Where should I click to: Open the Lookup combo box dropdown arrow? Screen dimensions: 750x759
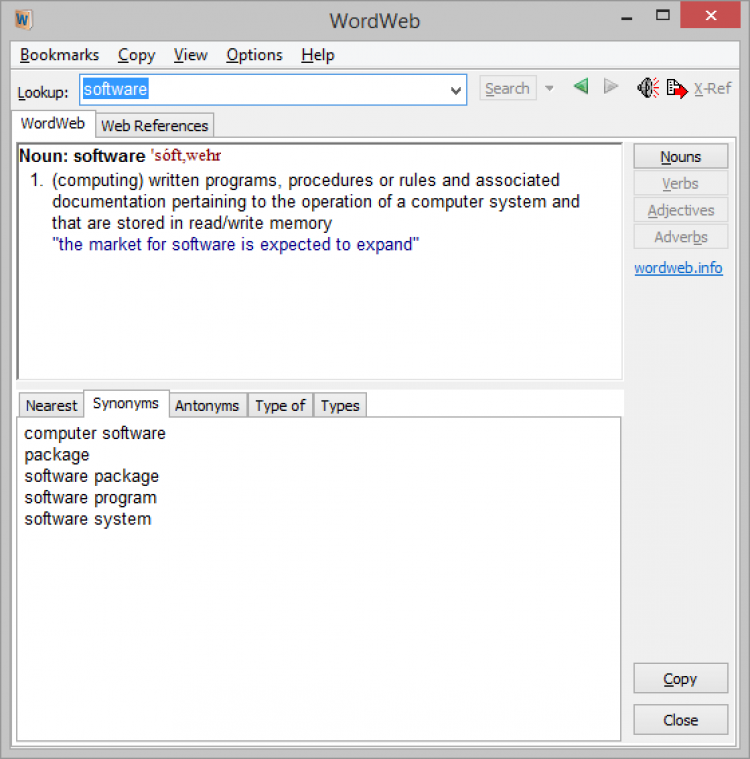tap(455, 90)
